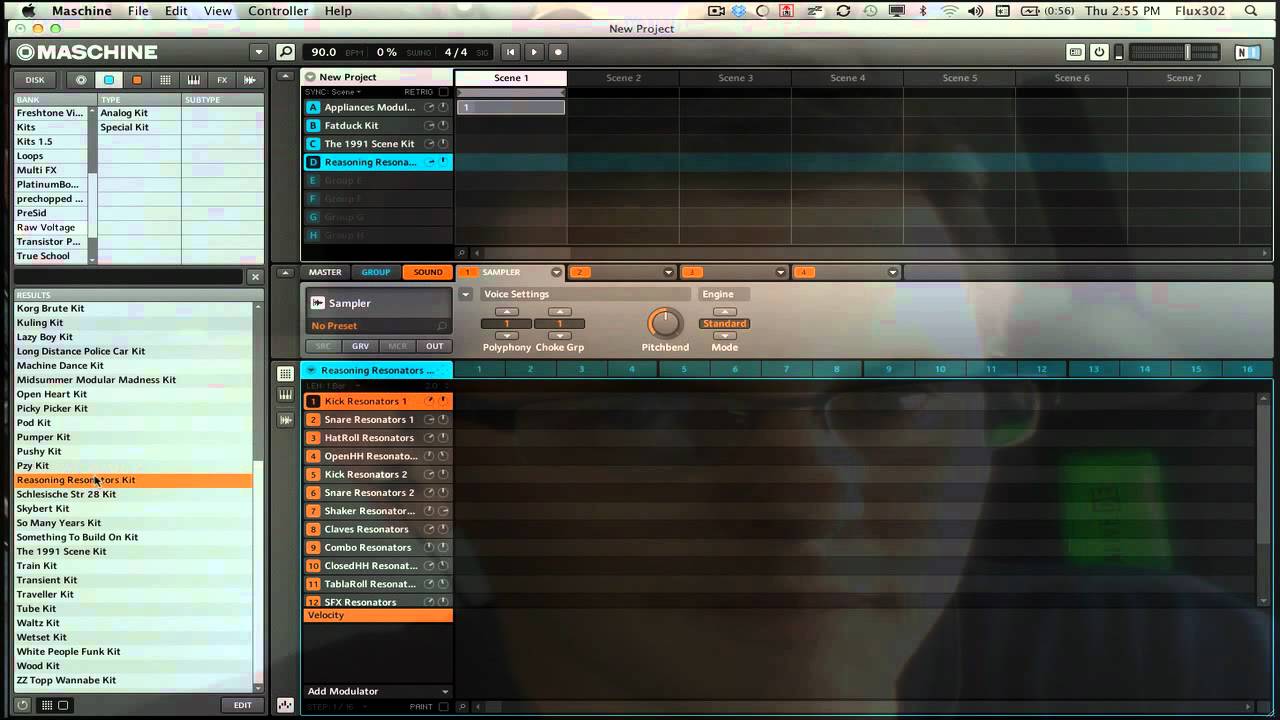Select the Project filter icon in browser
This screenshot has width=1280, height=720.
[81, 80]
